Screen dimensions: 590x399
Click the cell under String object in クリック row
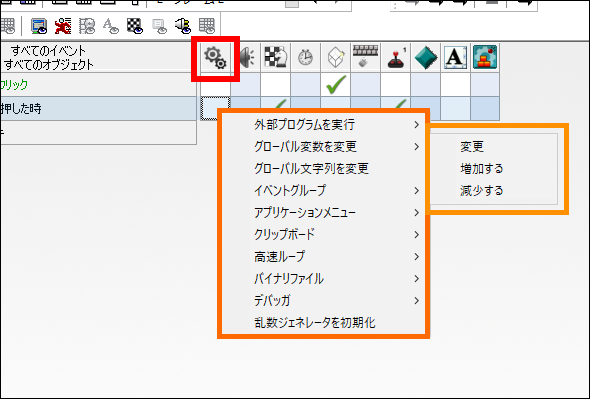[x=455, y=85]
